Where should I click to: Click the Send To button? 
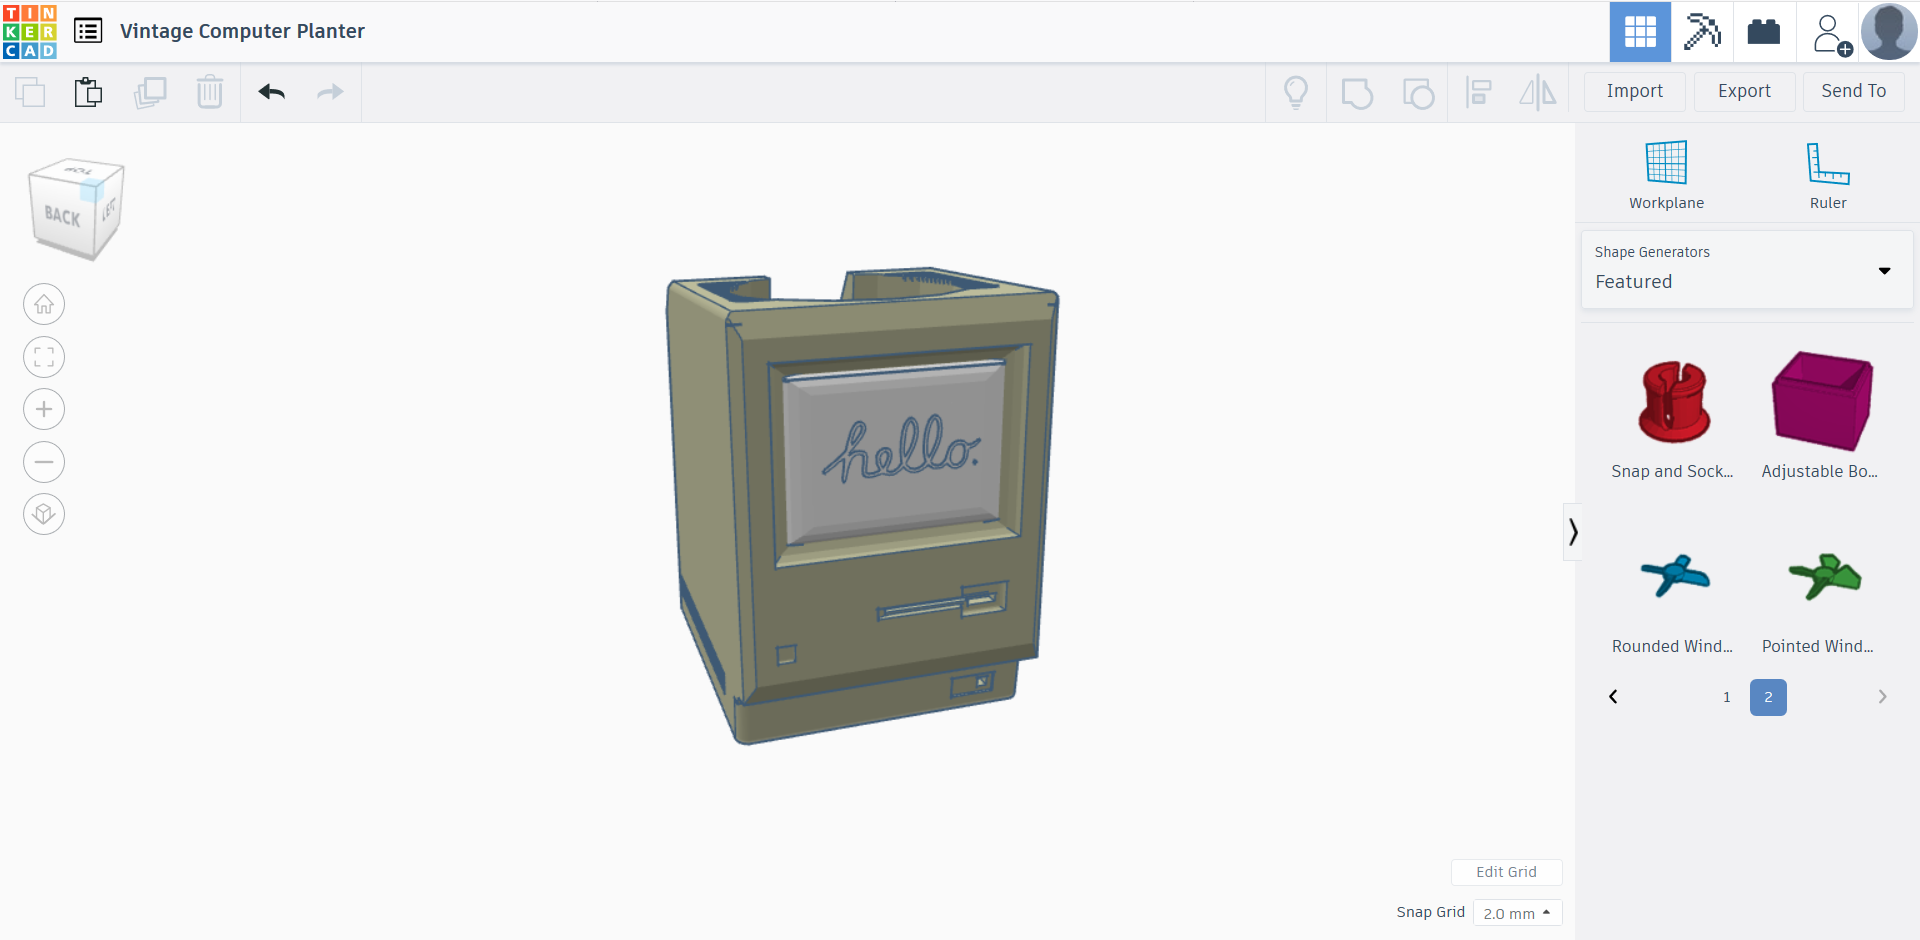1854,91
